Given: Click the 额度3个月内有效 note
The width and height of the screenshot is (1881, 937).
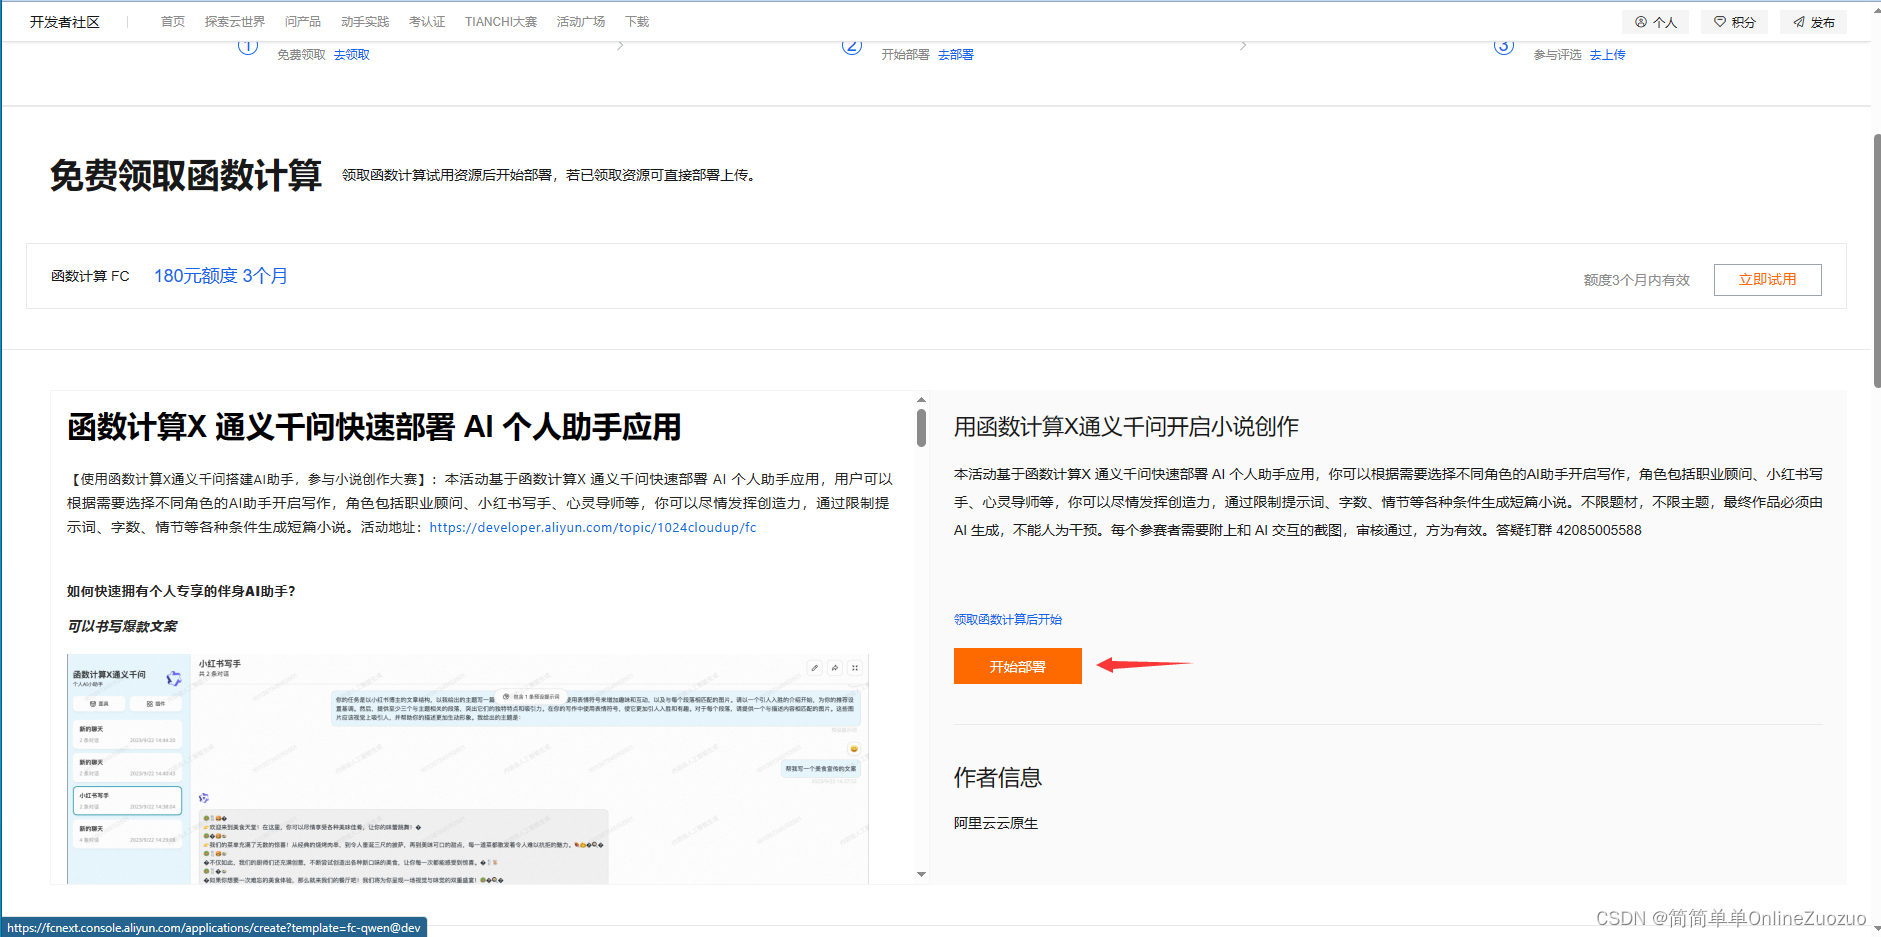Looking at the screenshot, I should (1636, 280).
